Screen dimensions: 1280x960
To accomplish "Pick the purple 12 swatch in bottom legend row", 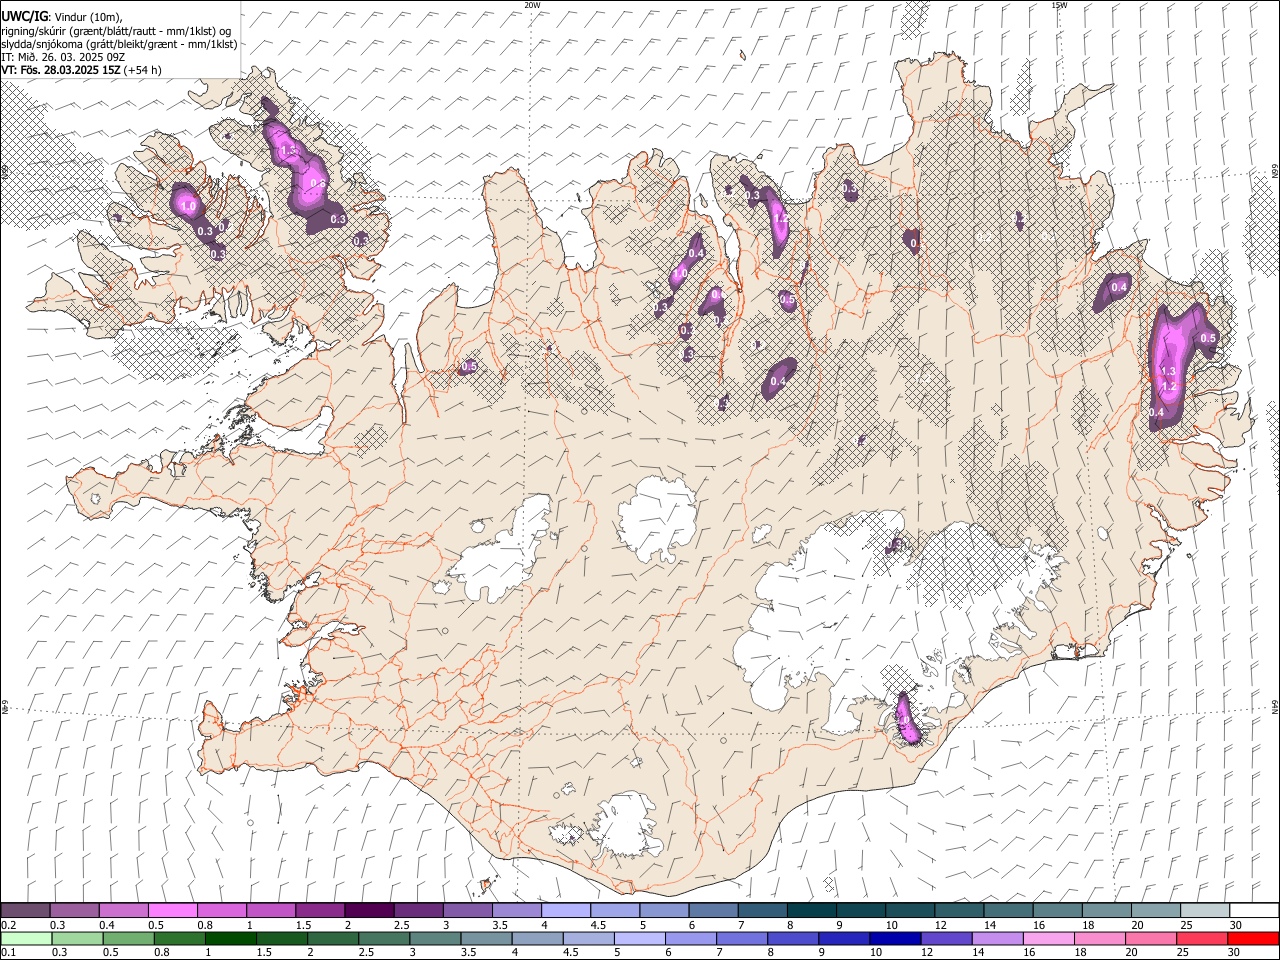I will pyautogui.click(x=947, y=938).
